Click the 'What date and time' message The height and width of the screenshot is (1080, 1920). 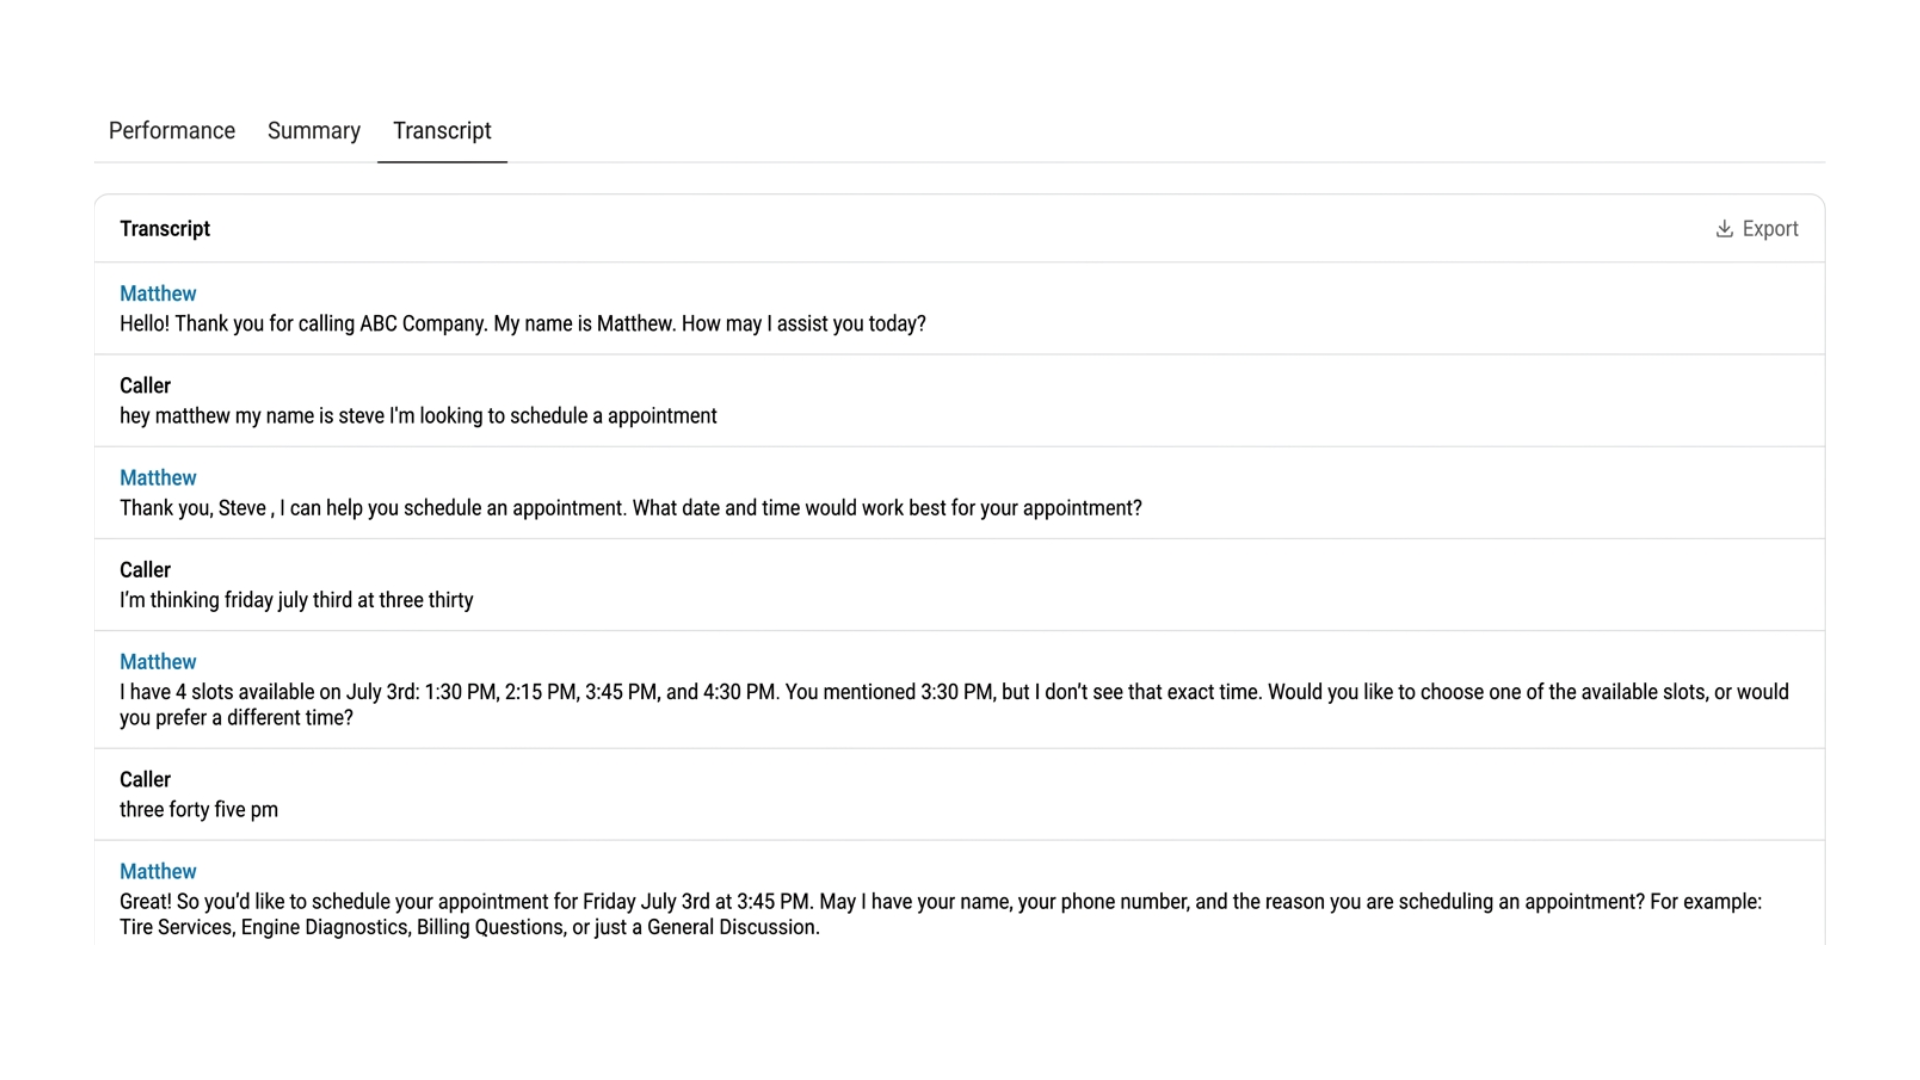631,508
